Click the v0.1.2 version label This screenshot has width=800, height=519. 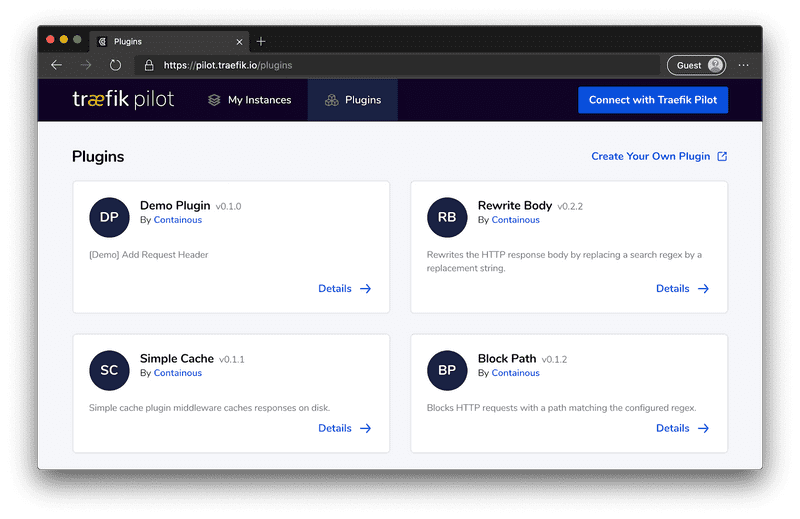pos(554,359)
